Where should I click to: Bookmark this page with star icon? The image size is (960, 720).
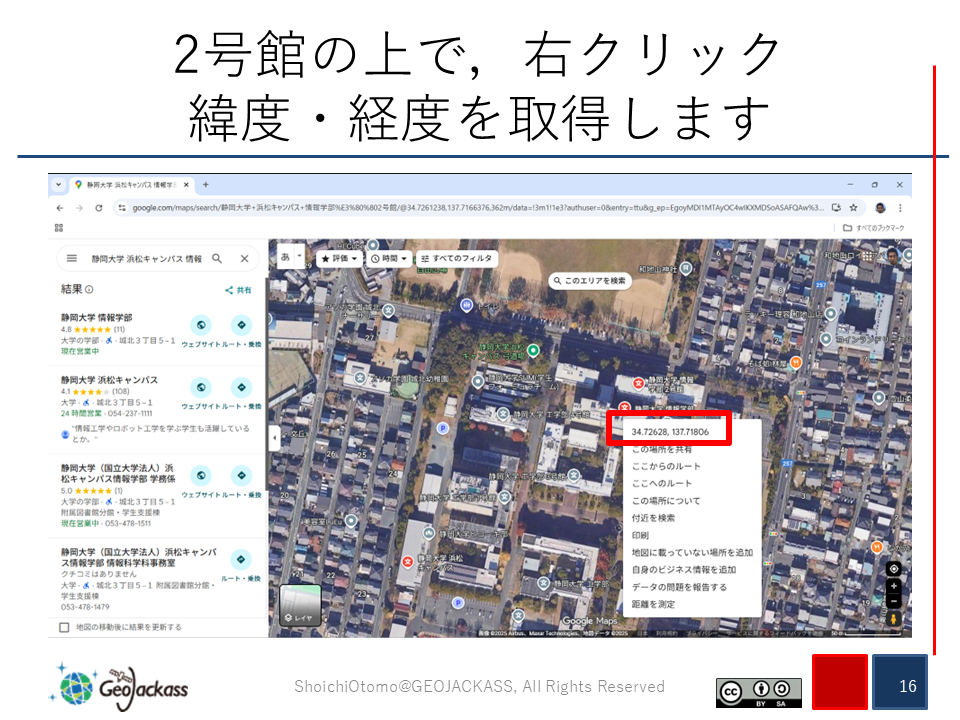(853, 208)
